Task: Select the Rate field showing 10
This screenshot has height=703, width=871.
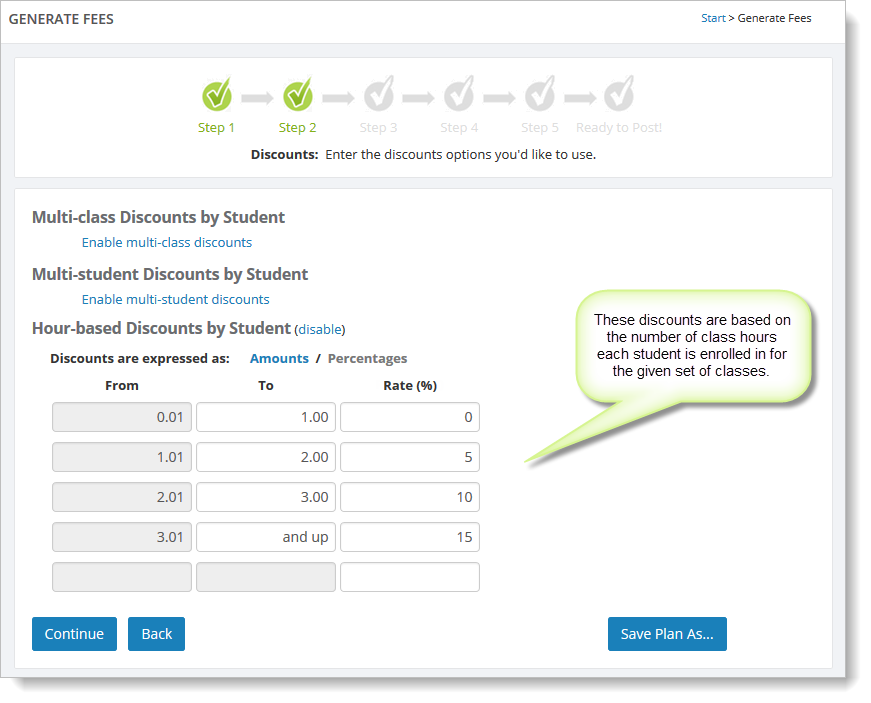Action: pos(410,497)
